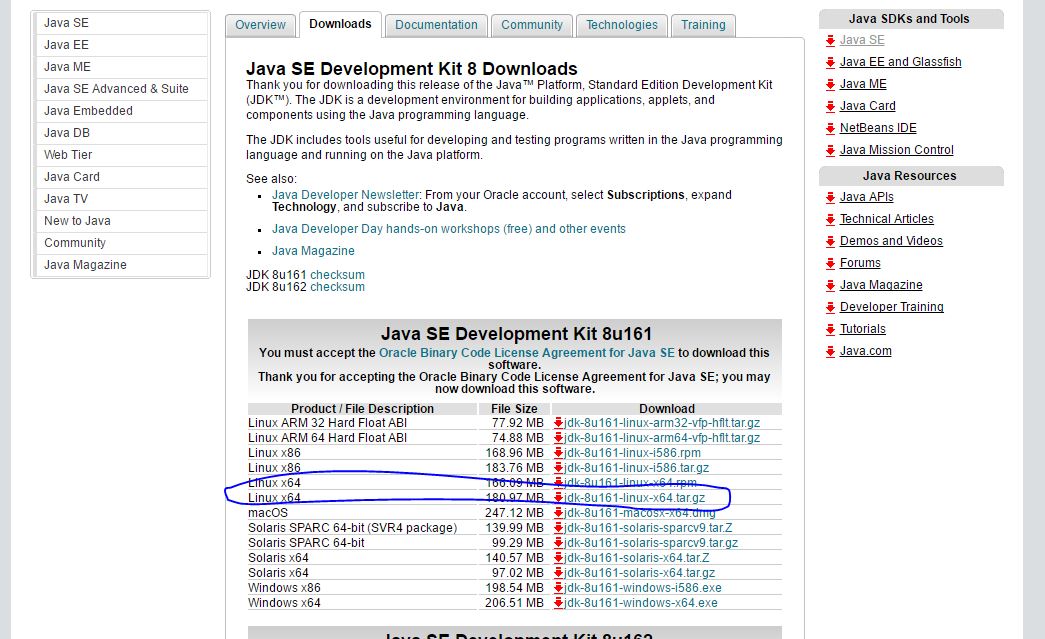Click red download arrow beside jdk-8u161-linux-arm32-vfp-hflt.tar.gz
Viewport: 1045px width, 639px height.
558,423
